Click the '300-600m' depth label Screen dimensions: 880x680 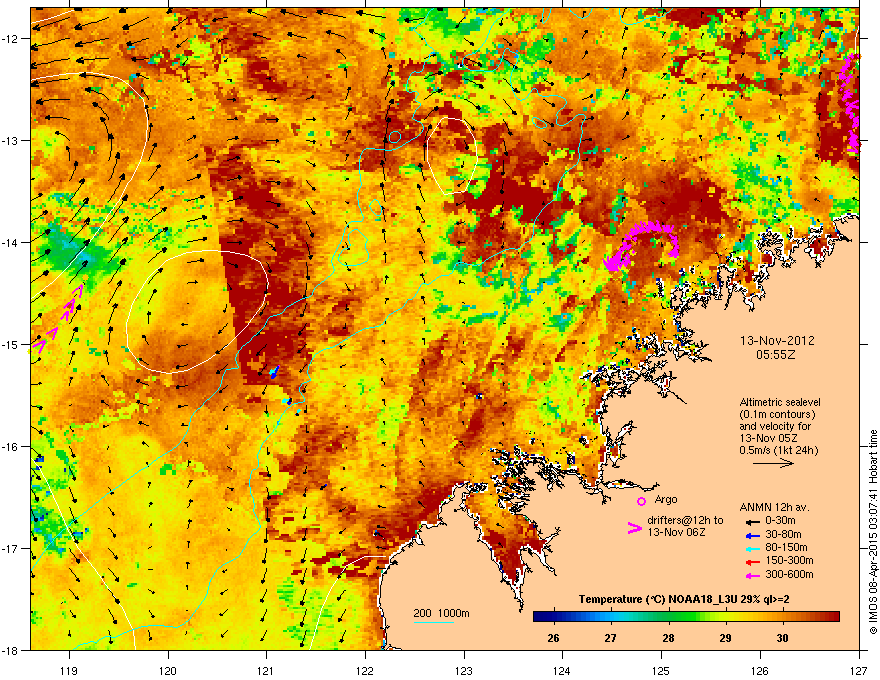[x=789, y=575]
